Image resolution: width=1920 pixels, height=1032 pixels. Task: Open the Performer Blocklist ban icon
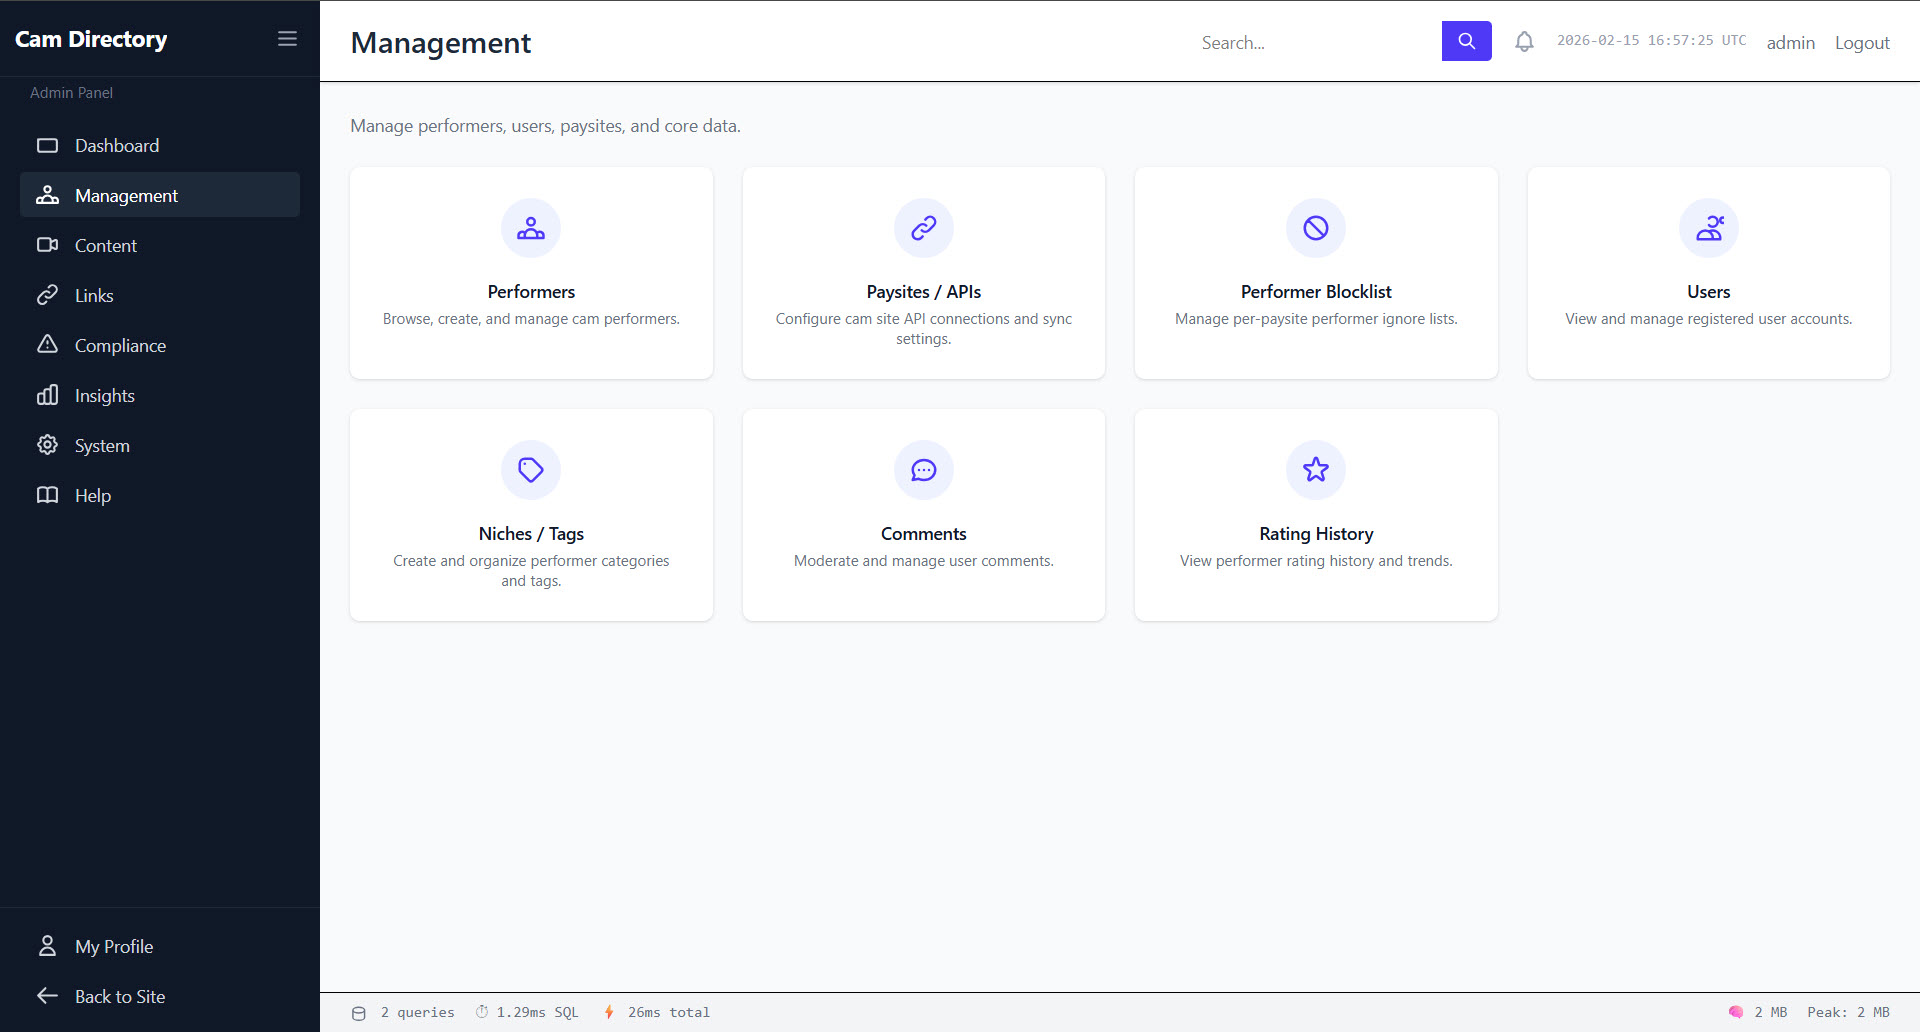pyautogui.click(x=1316, y=228)
